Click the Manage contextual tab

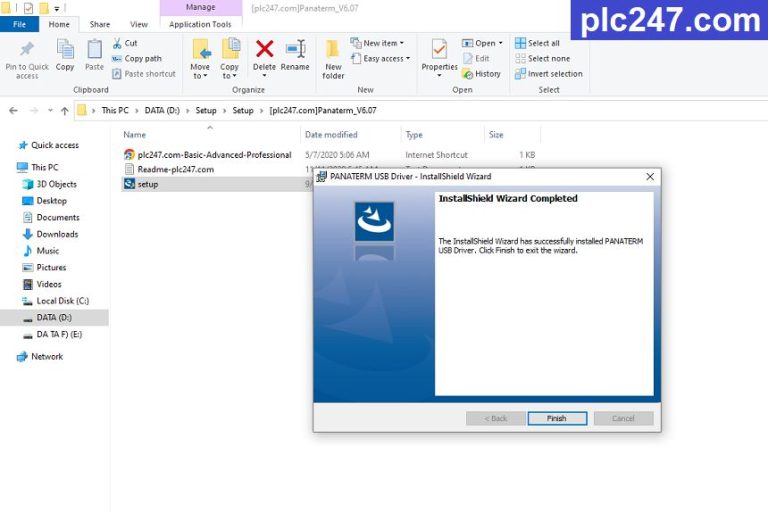click(200, 7)
